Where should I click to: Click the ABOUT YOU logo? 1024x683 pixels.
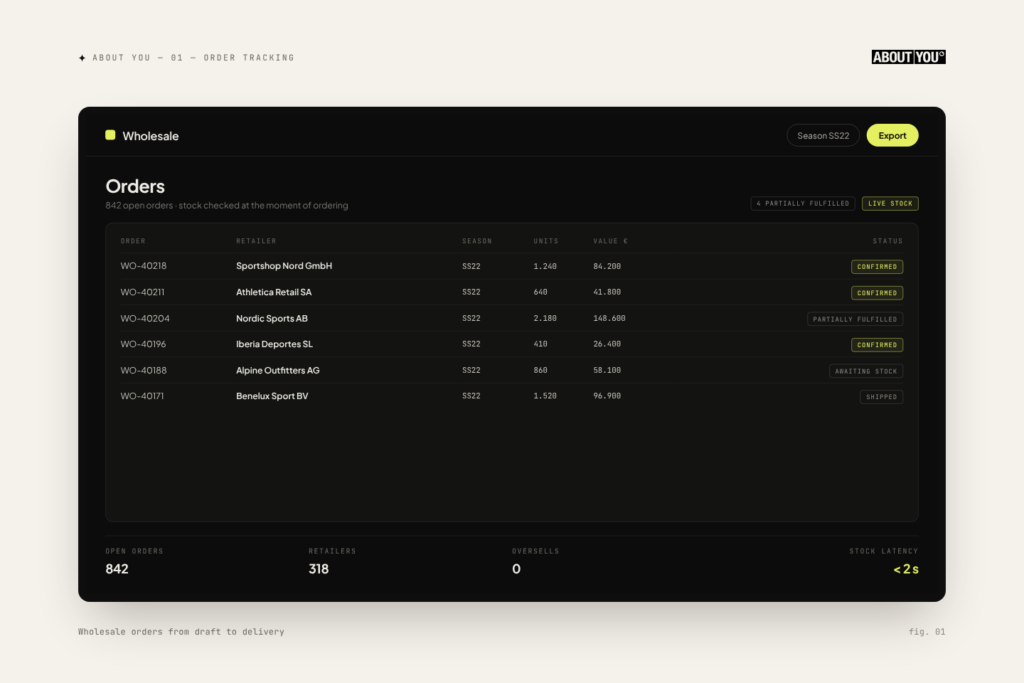click(x=908, y=57)
